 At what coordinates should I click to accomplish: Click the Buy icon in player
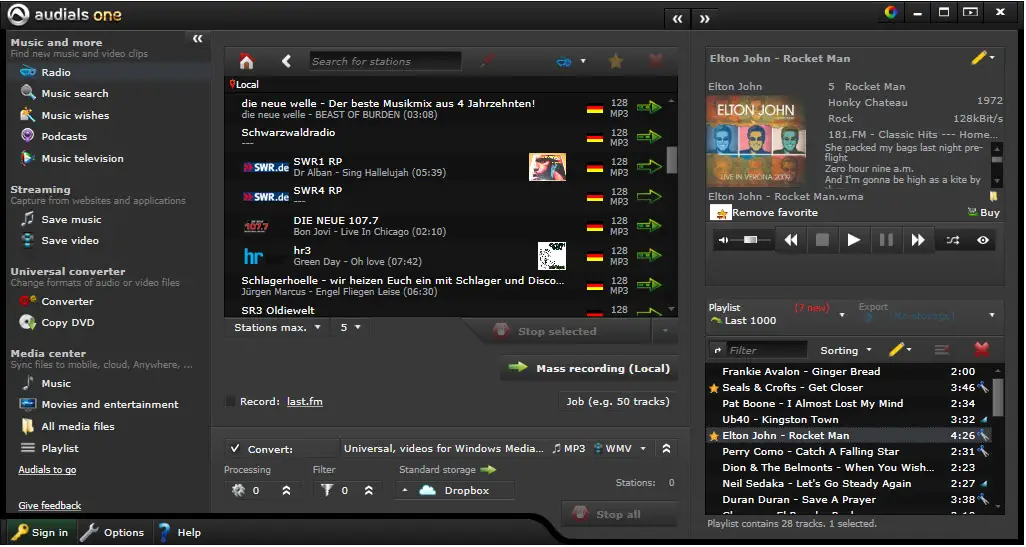click(x=984, y=213)
